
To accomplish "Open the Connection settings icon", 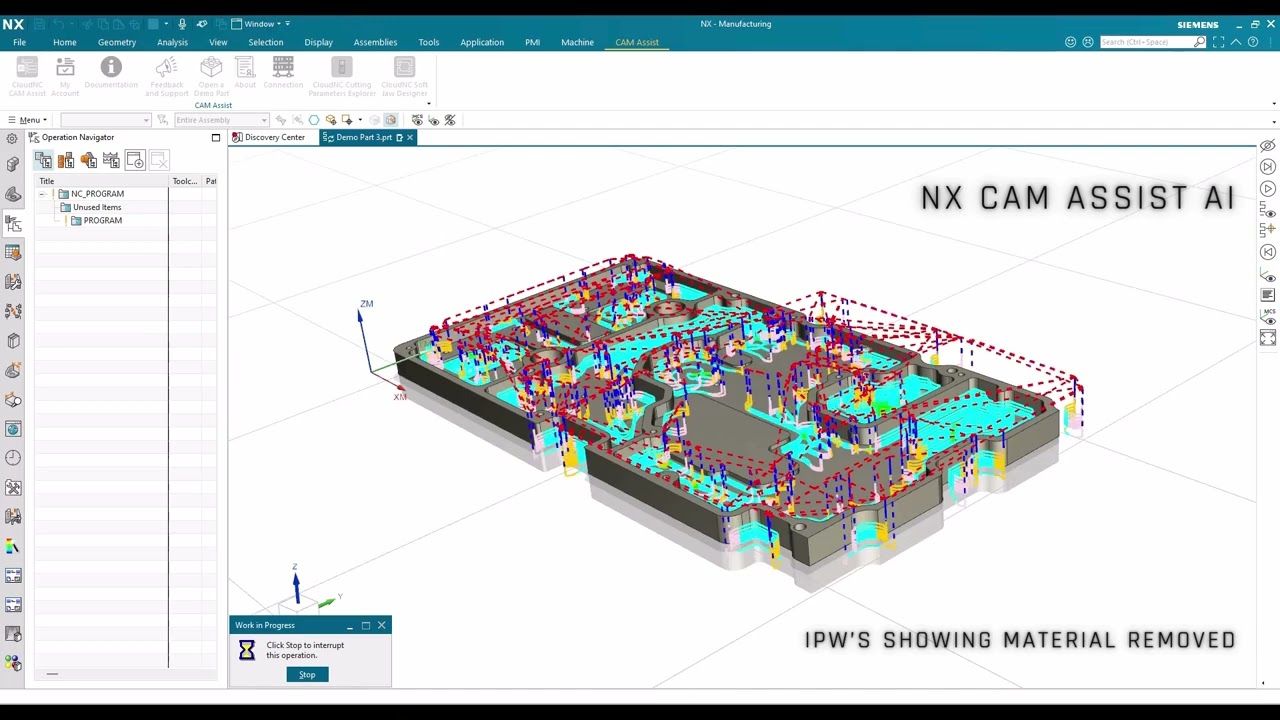I will coord(283,72).
